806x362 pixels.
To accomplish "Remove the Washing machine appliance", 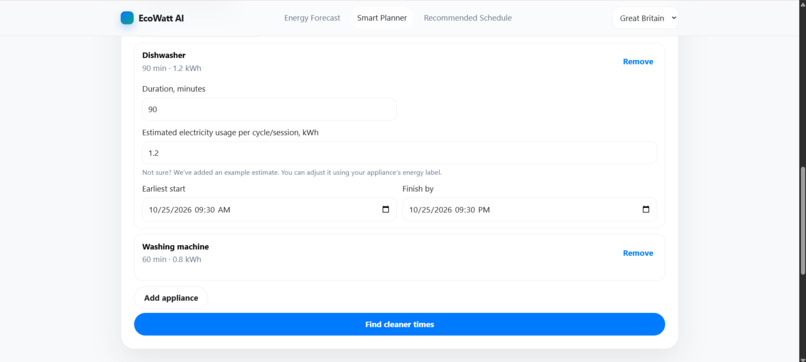I will click(x=638, y=253).
